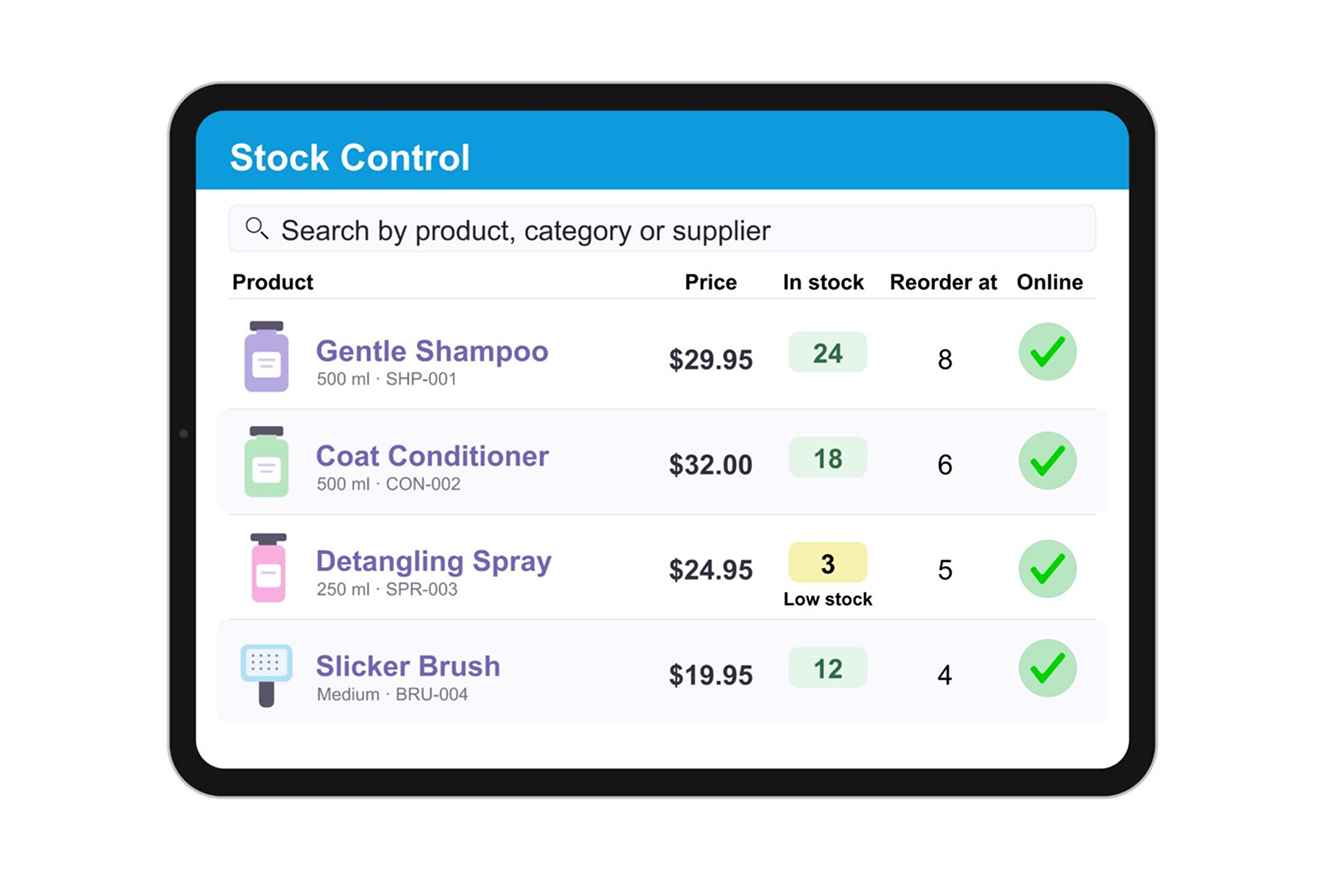
Task: Click the green stock badge showing 24
Action: [827, 352]
